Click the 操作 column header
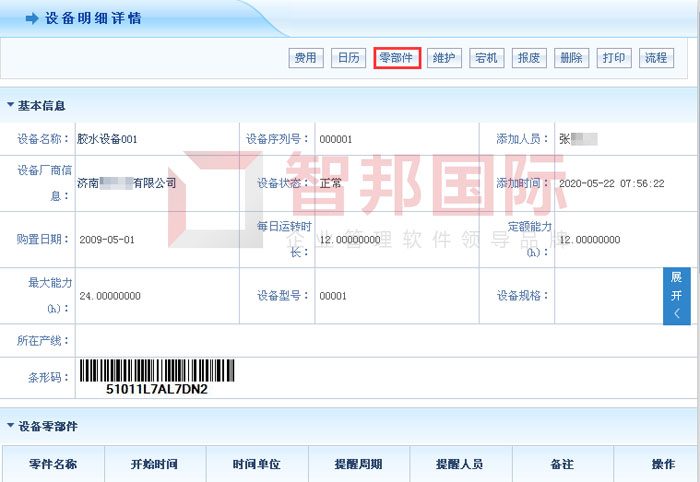Viewport: 700px width, 482px height. (663, 465)
